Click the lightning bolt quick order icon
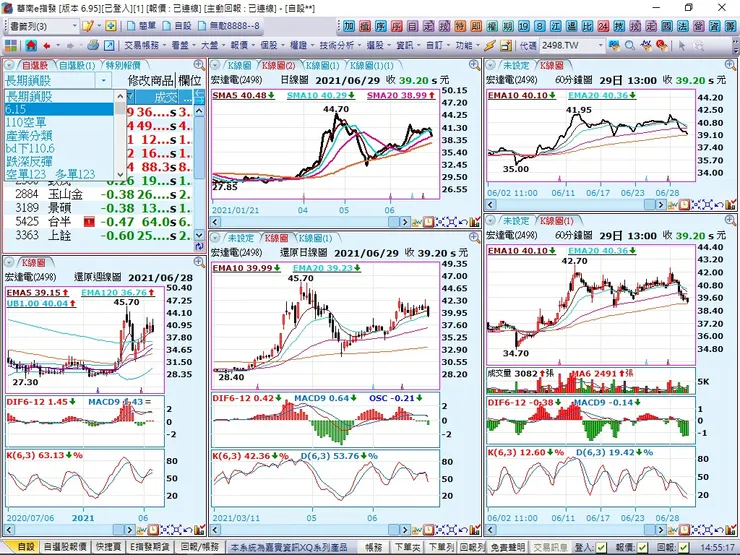 point(490,45)
